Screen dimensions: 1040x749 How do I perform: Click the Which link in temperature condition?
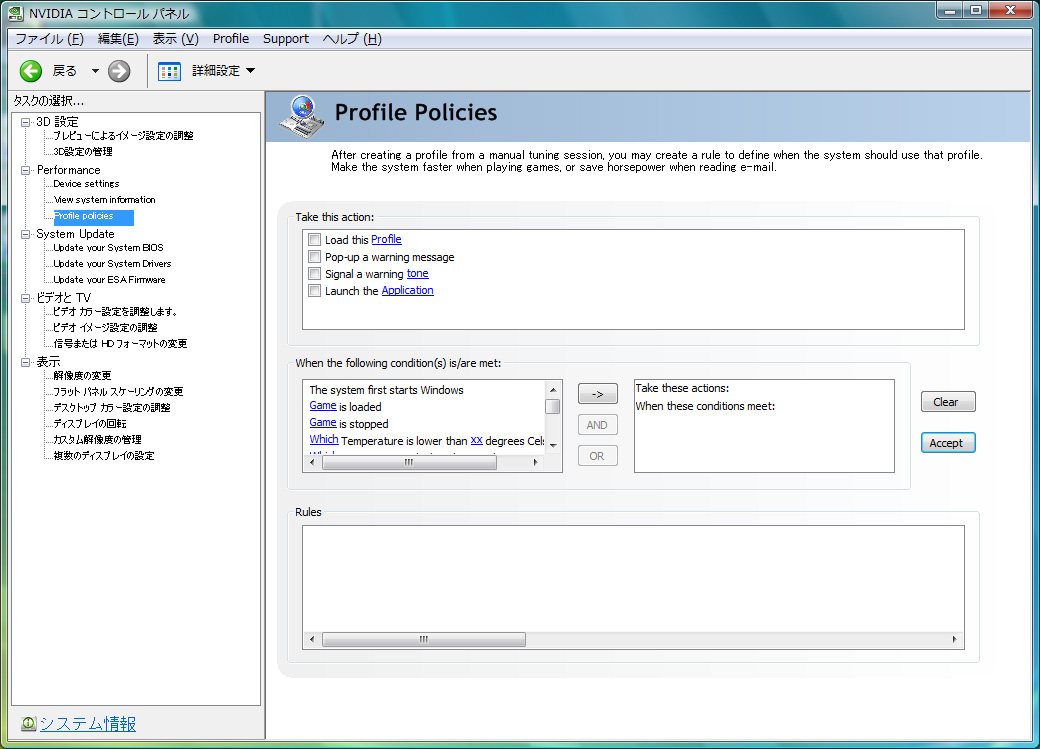(324, 439)
